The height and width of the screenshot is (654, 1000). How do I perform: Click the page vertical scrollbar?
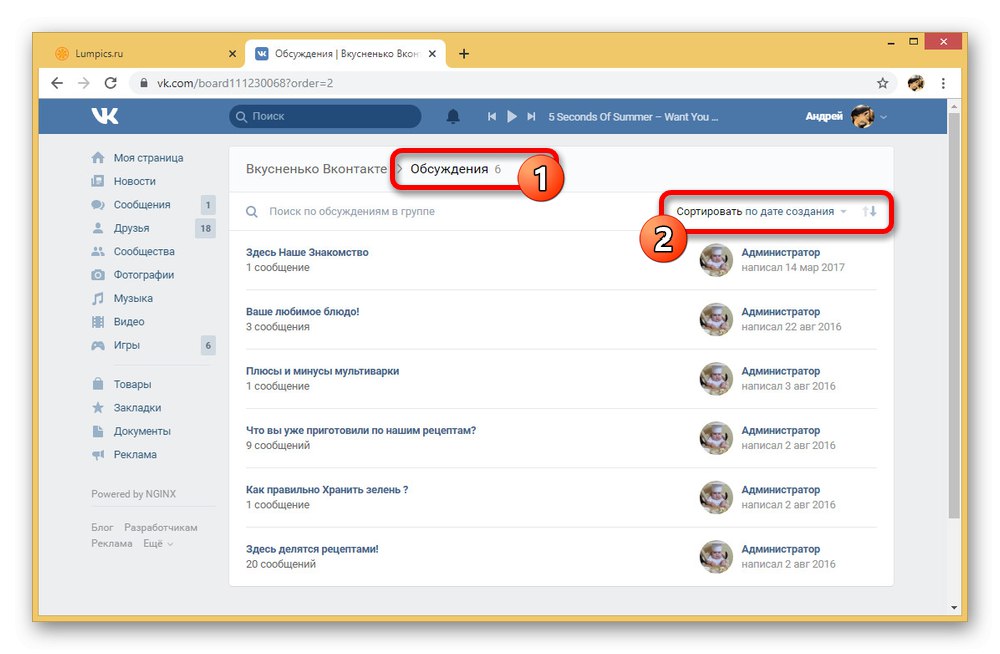tap(954, 316)
